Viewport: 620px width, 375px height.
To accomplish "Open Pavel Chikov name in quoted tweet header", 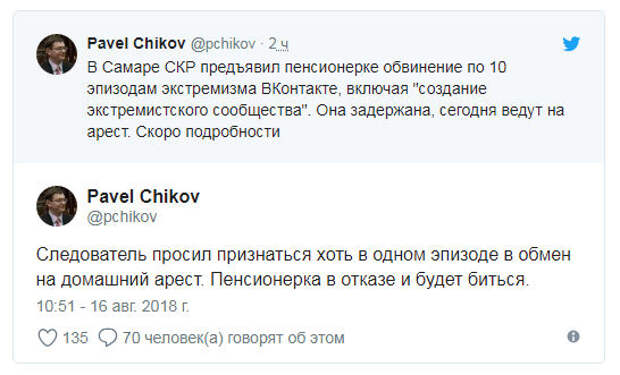I will (x=136, y=44).
